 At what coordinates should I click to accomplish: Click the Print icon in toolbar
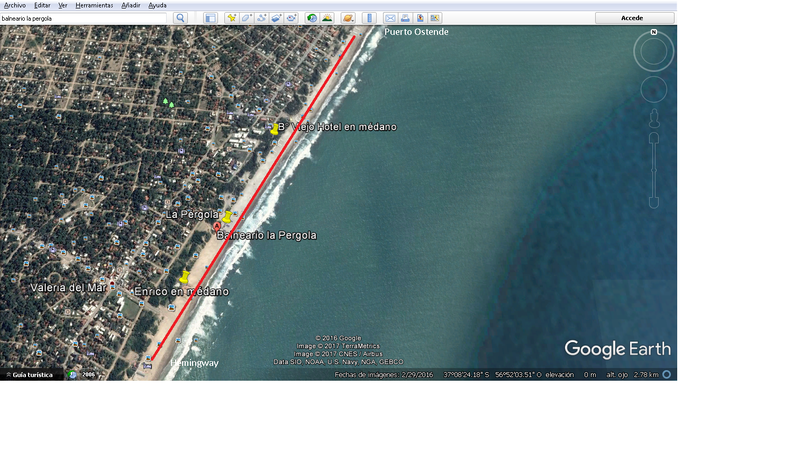(405, 18)
